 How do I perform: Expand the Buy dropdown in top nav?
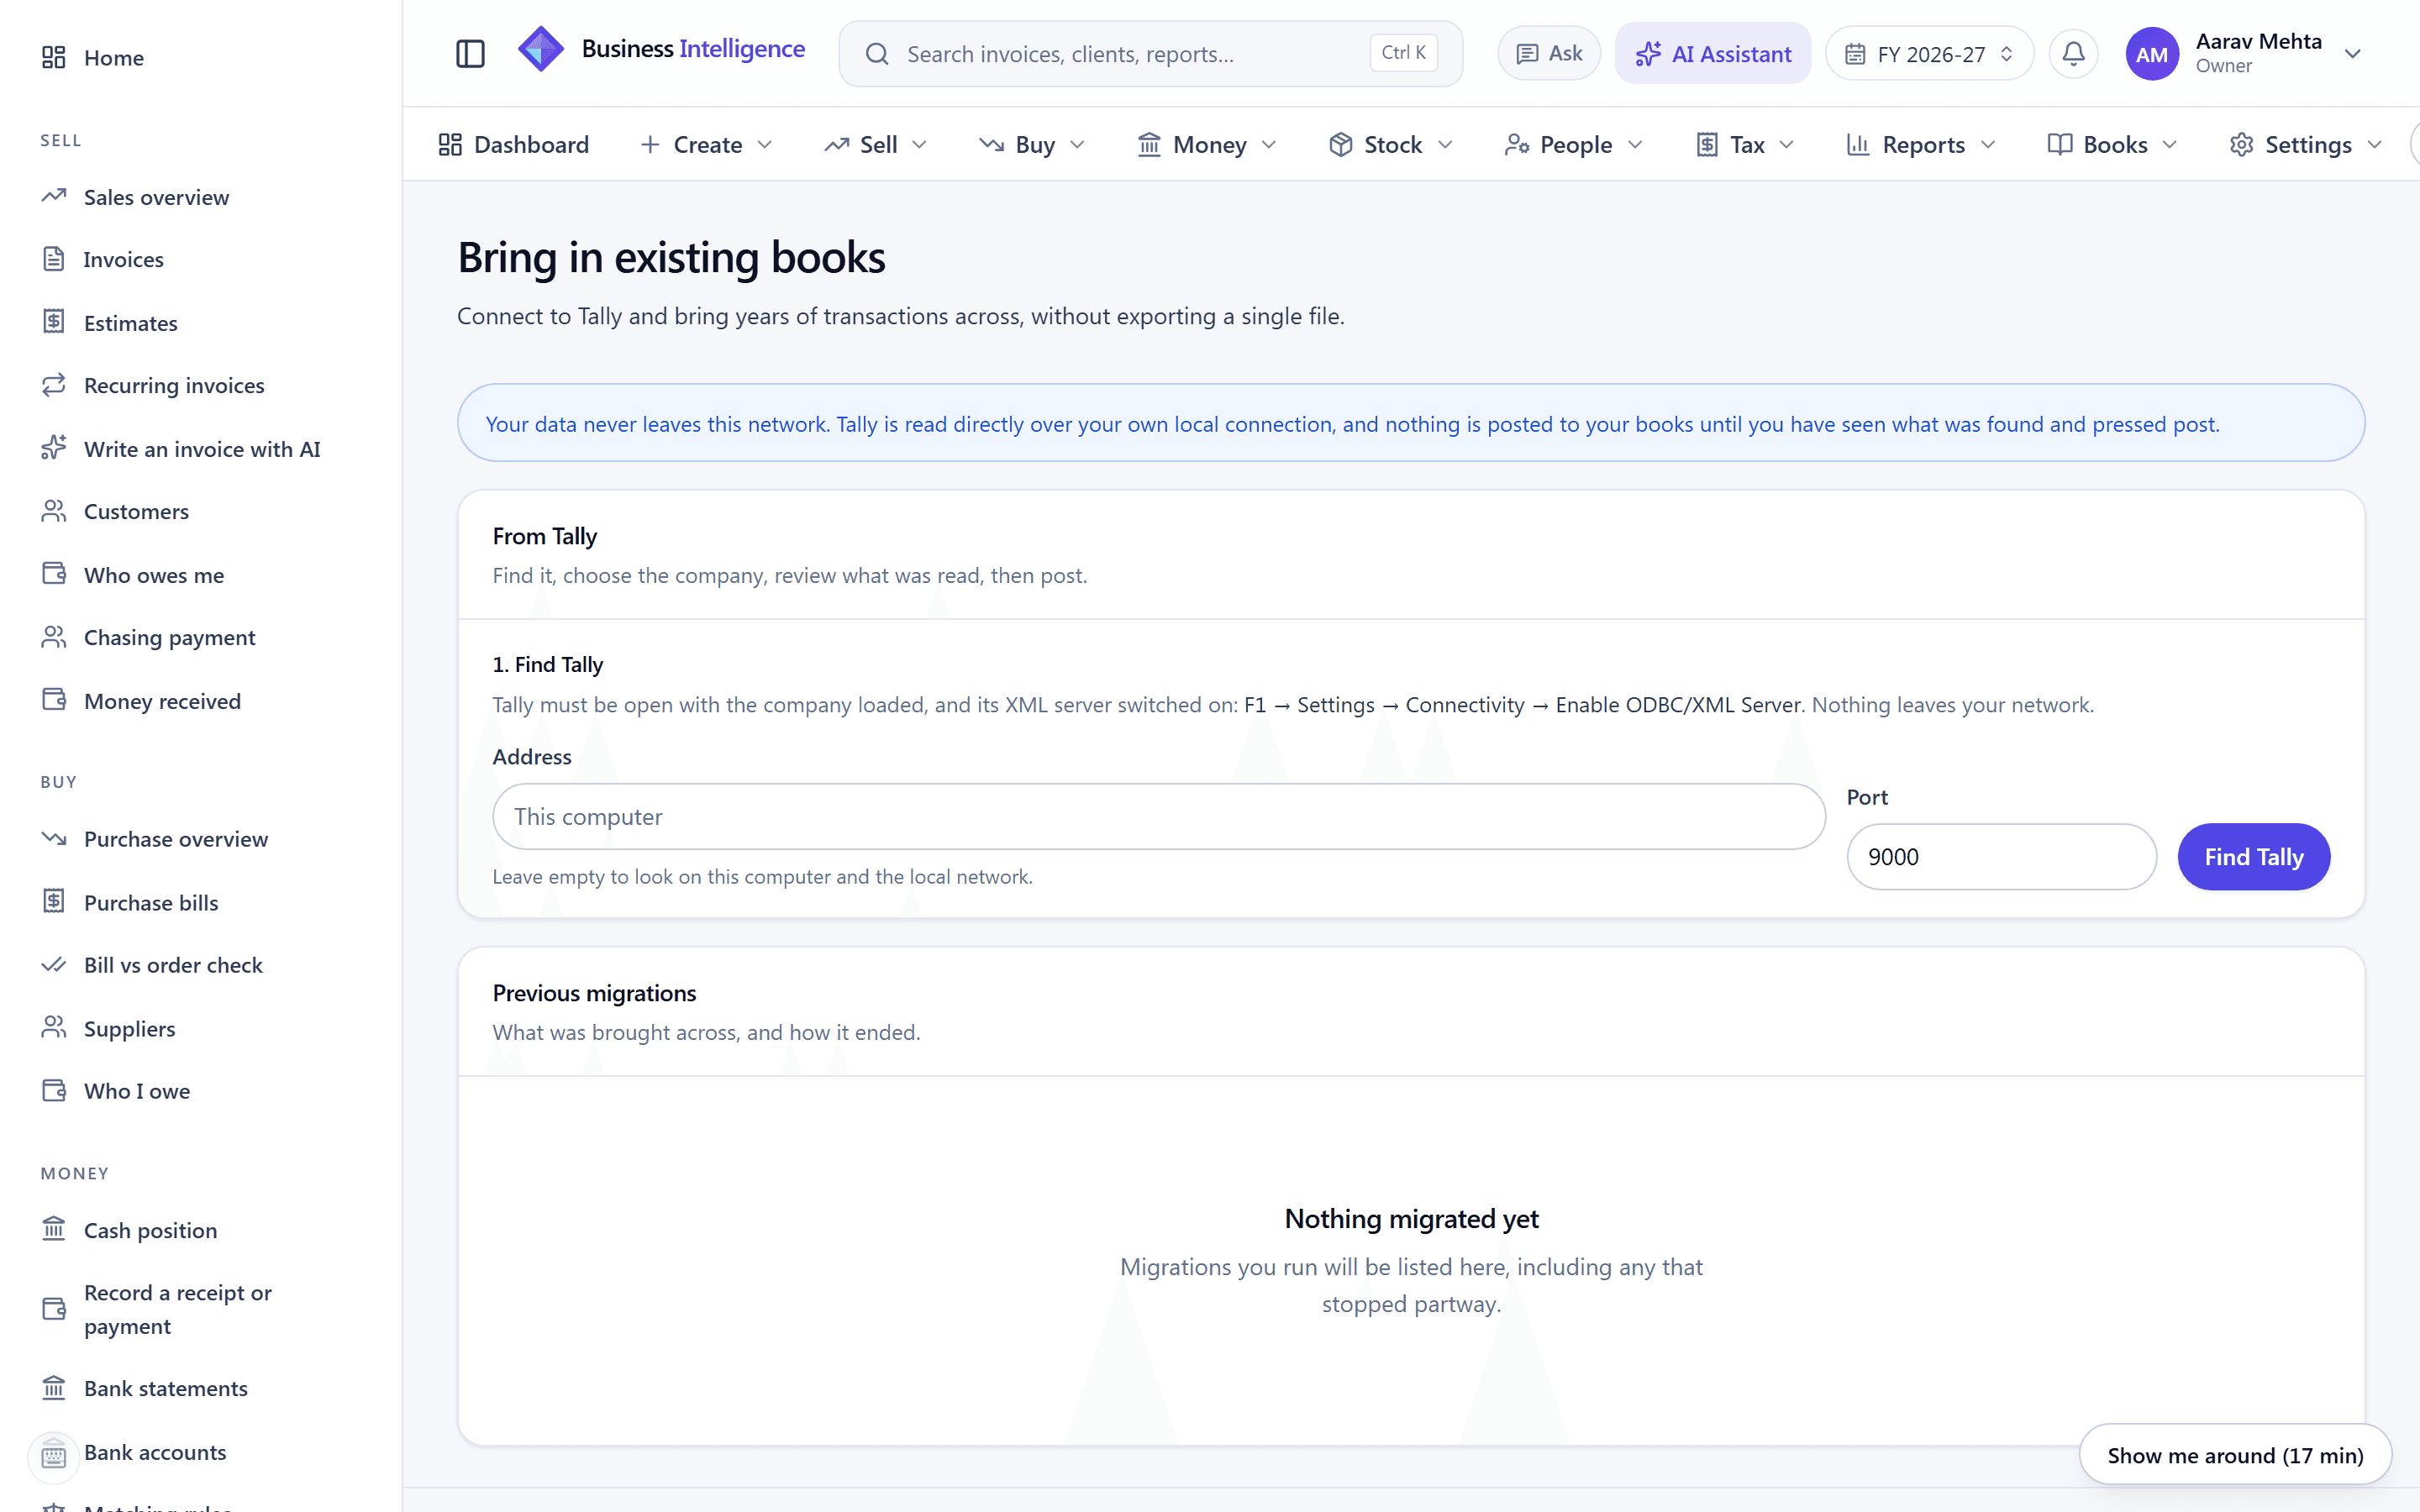(1032, 145)
